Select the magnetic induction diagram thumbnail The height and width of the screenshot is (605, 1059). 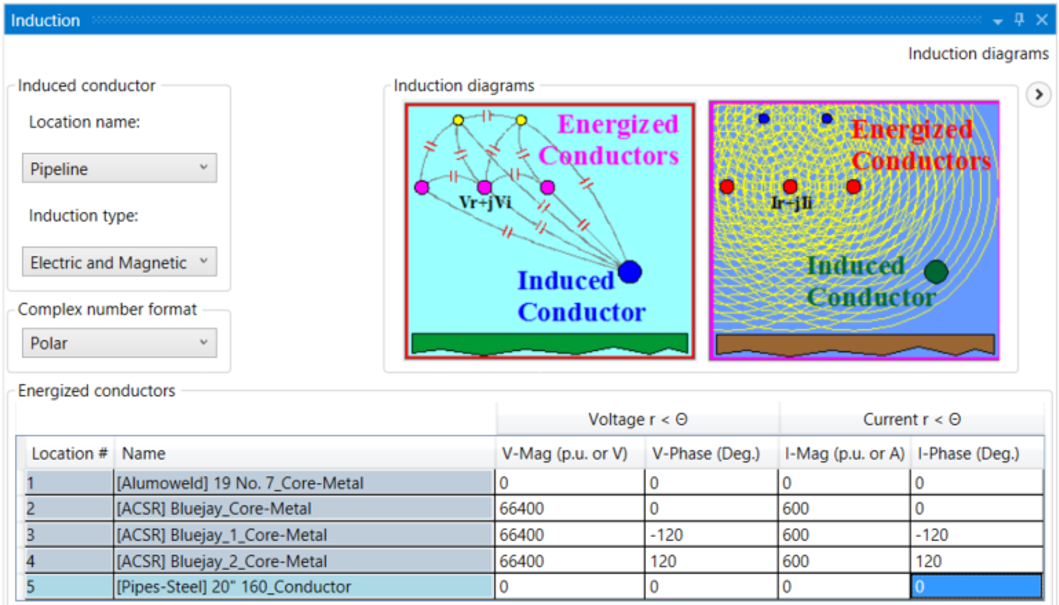coord(854,230)
